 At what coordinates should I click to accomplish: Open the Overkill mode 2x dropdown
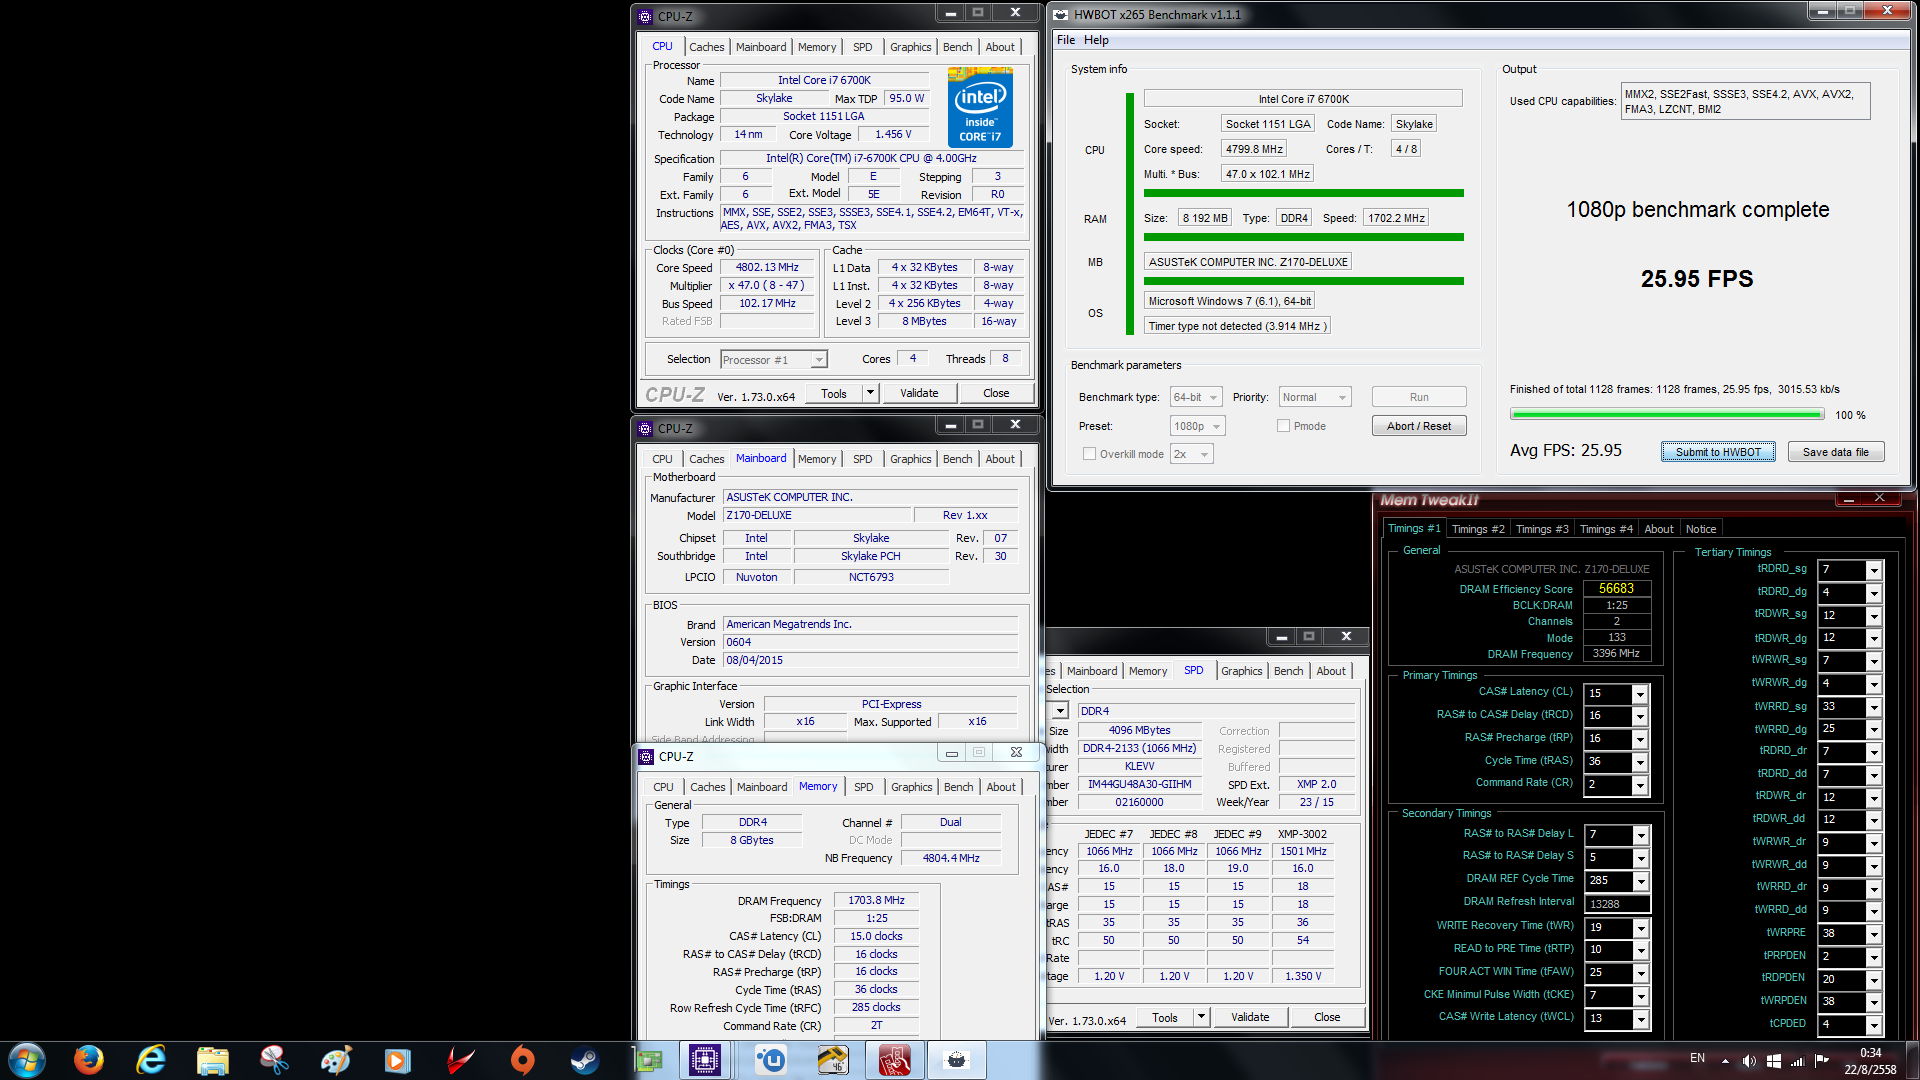1192,454
